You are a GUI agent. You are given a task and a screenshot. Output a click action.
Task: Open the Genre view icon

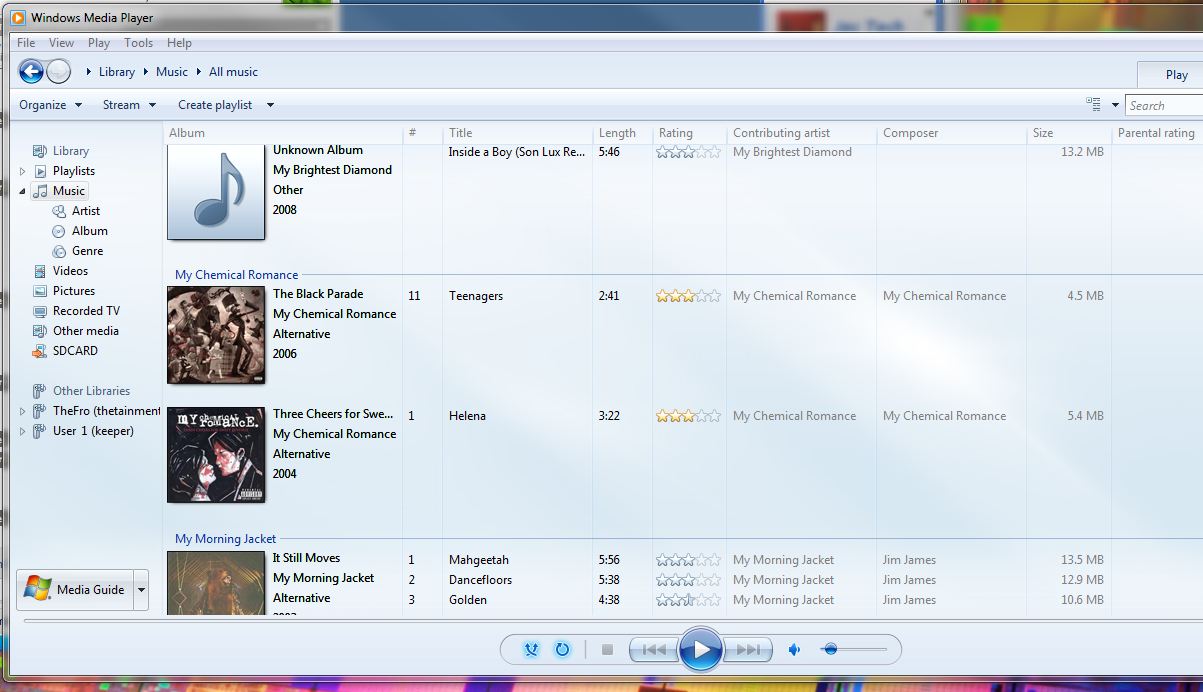click(59, 251)
